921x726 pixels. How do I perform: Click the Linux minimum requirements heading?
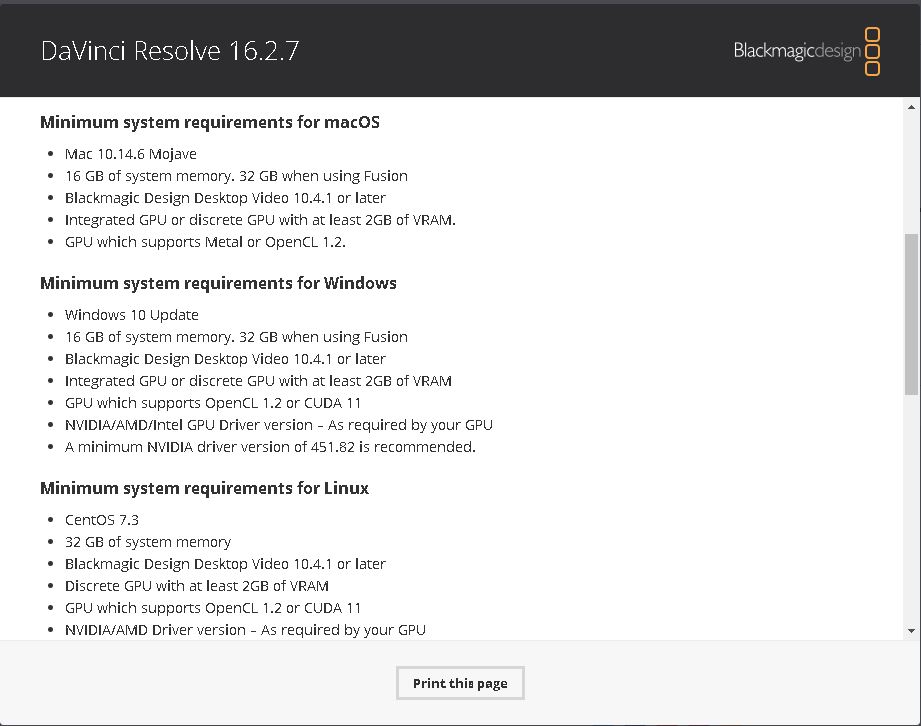coord(204,488)
